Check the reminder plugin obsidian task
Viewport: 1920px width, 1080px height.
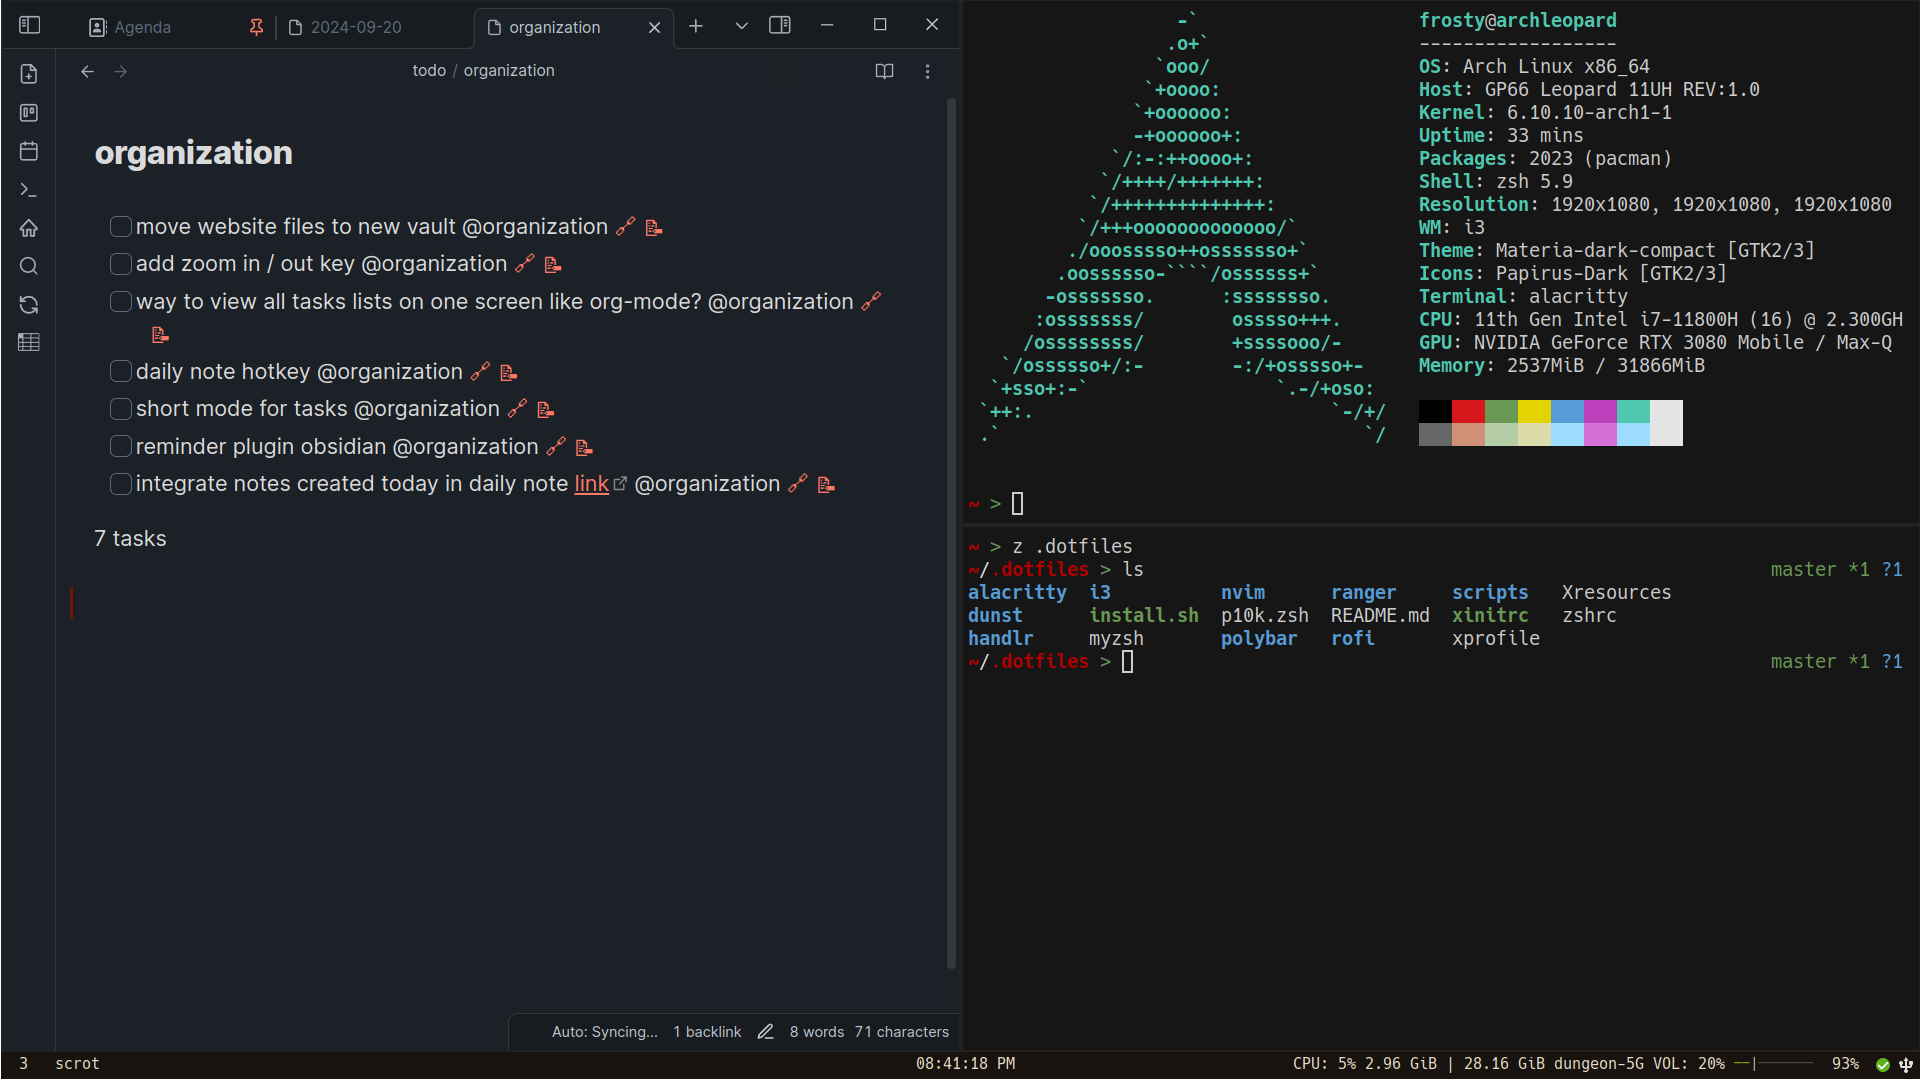coord(121,446)
